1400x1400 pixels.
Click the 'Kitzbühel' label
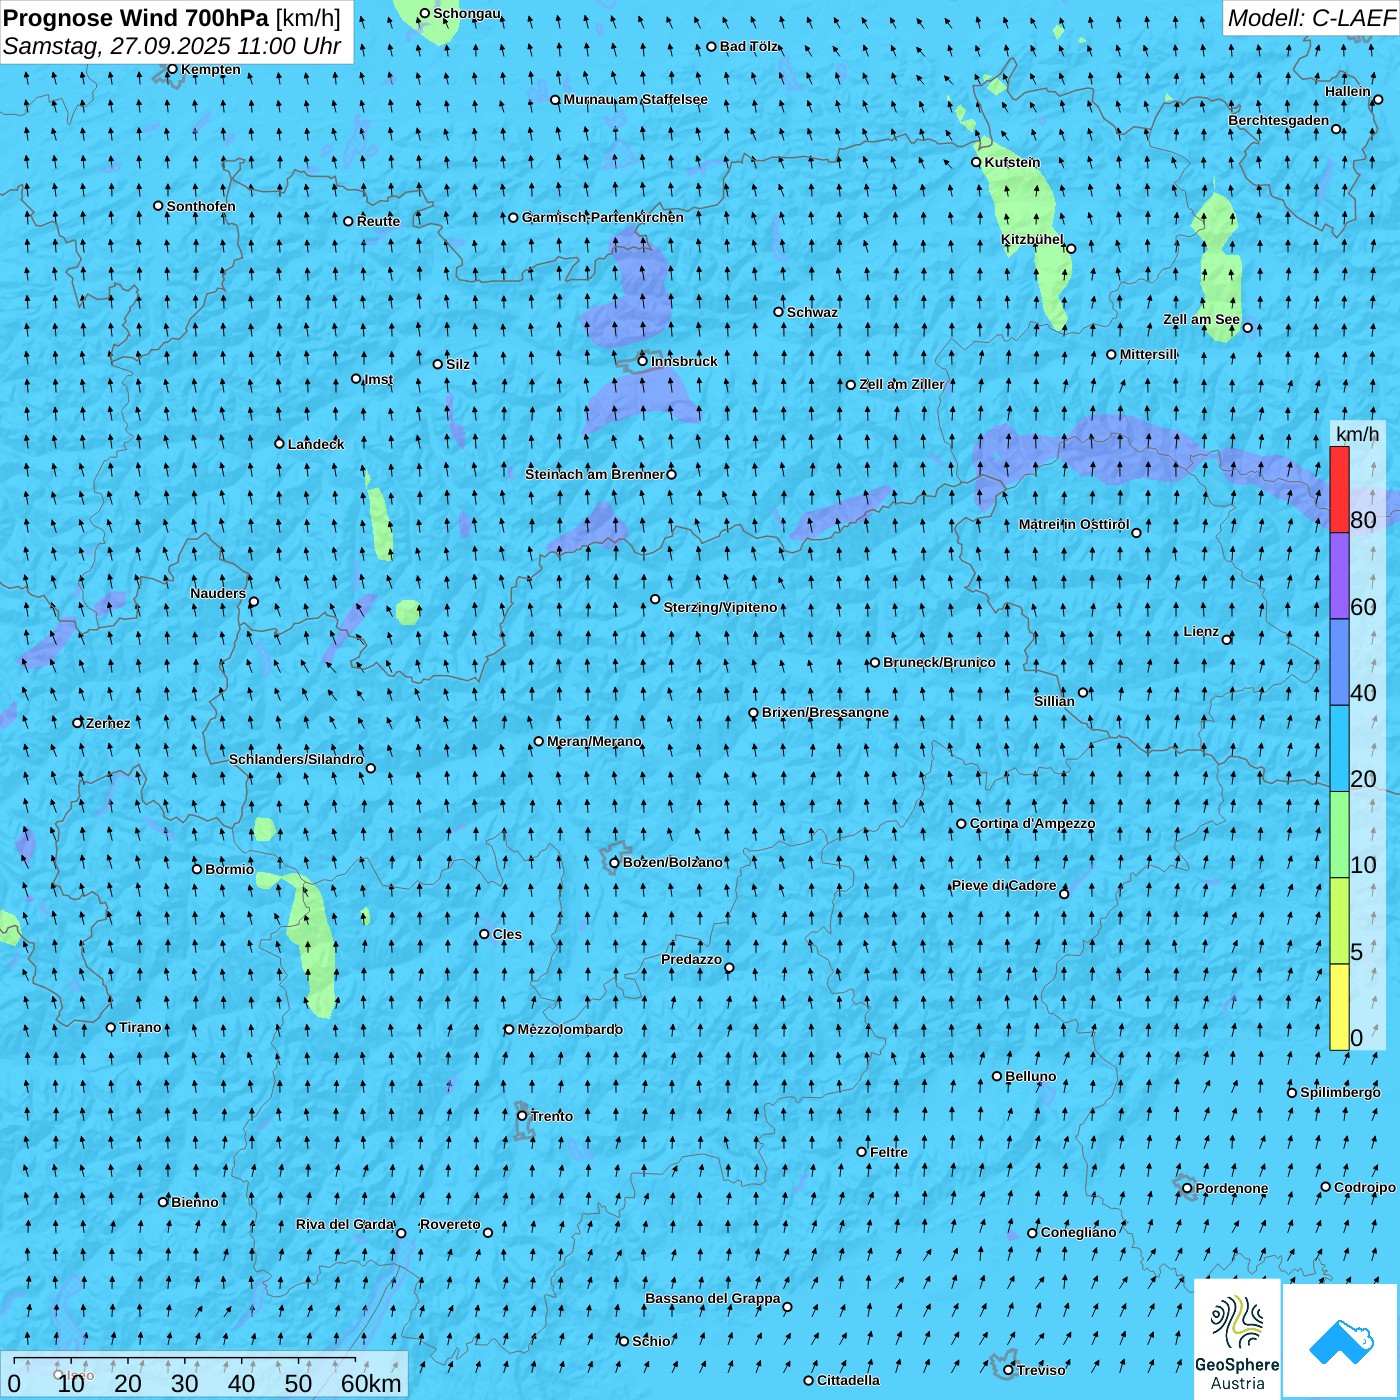1032,239
